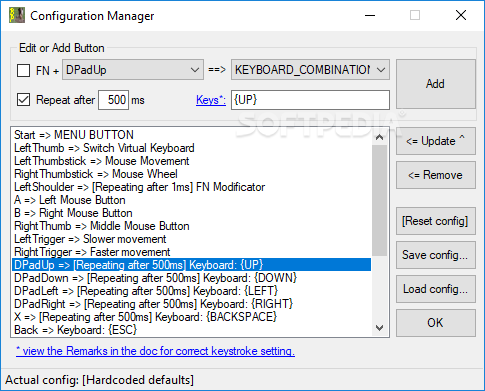Click the list's vertical scrollbar thumb

pyautogui.click(x=379, y=201)
